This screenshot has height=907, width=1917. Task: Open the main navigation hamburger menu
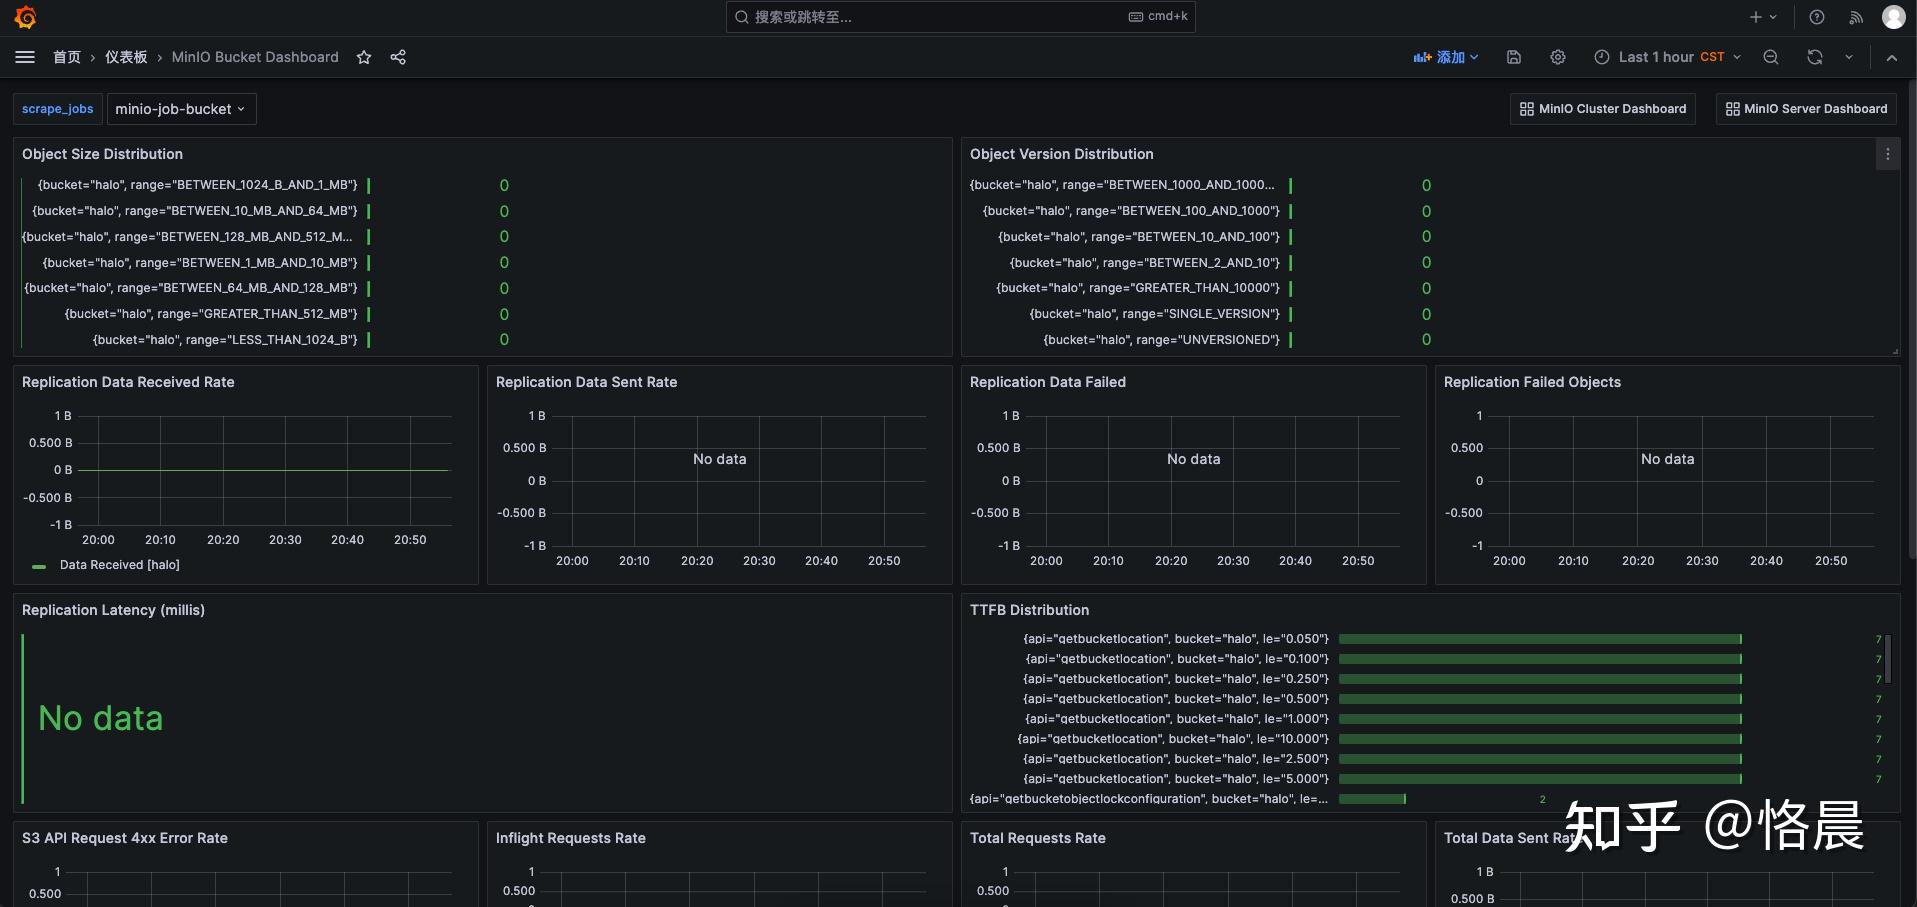click(x=25, y=57)
